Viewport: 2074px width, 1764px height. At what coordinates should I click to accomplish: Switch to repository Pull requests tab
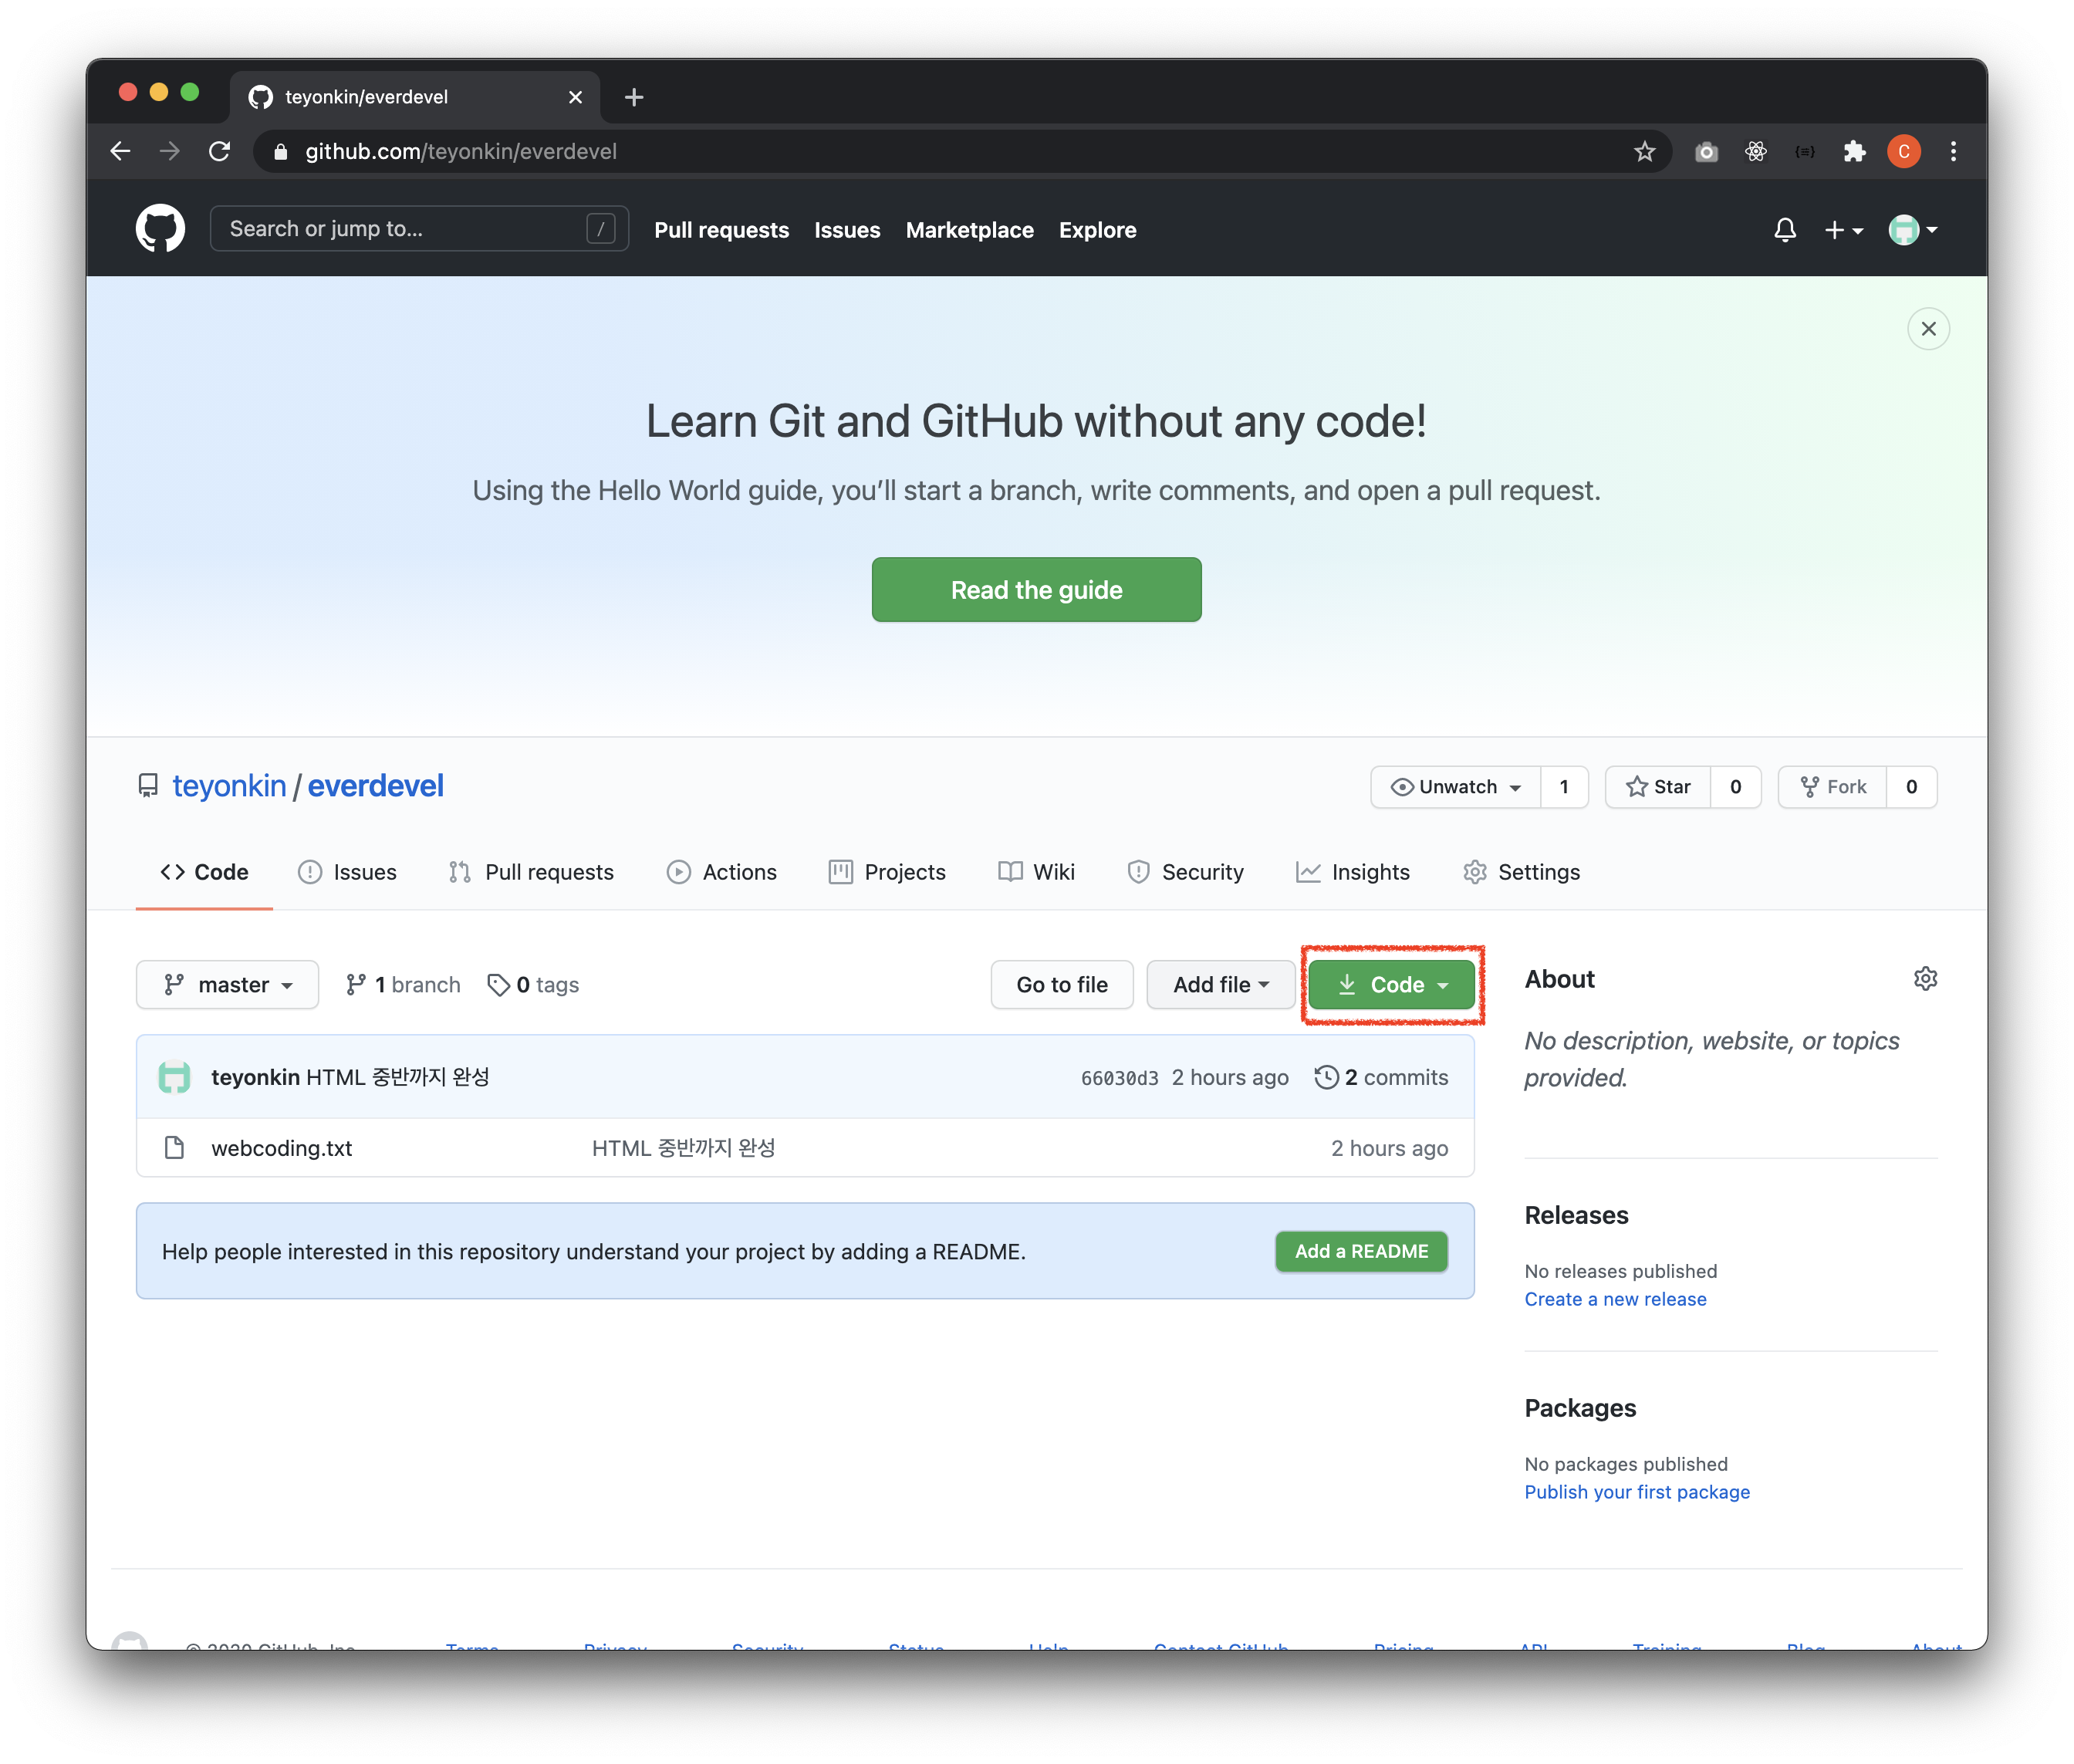[x=531, y=872]
